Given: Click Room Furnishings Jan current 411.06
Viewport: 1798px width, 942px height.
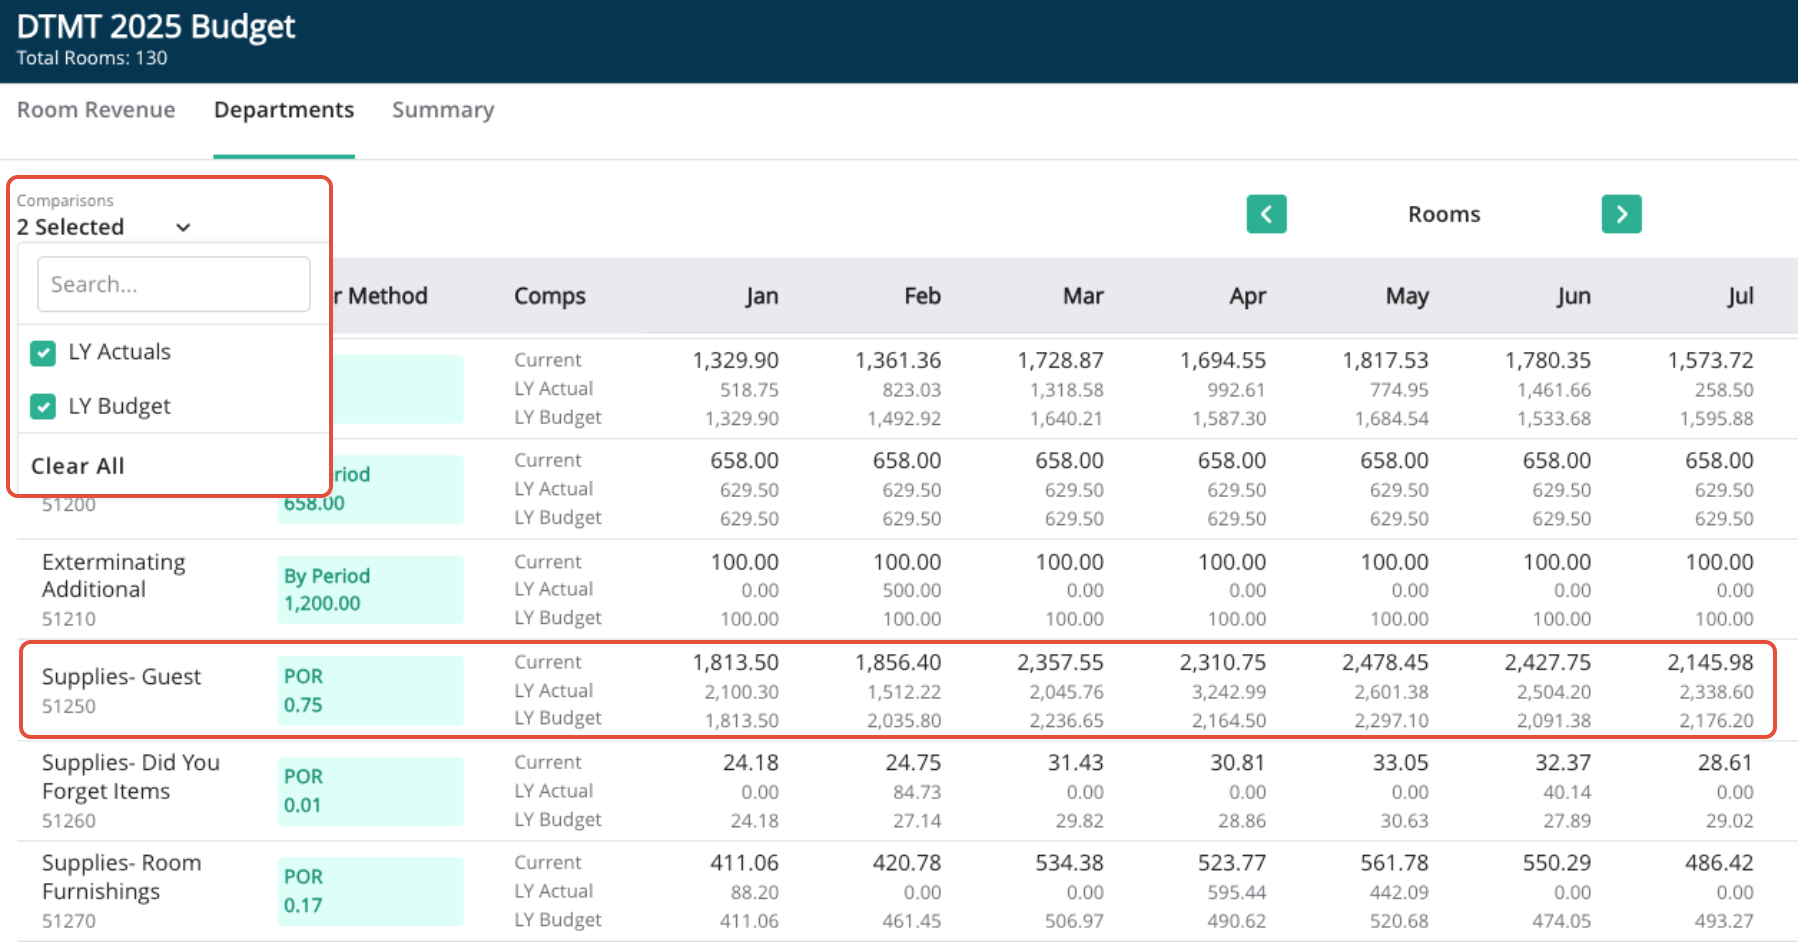Looking at the screenshot, I should (x=744, y=862).
